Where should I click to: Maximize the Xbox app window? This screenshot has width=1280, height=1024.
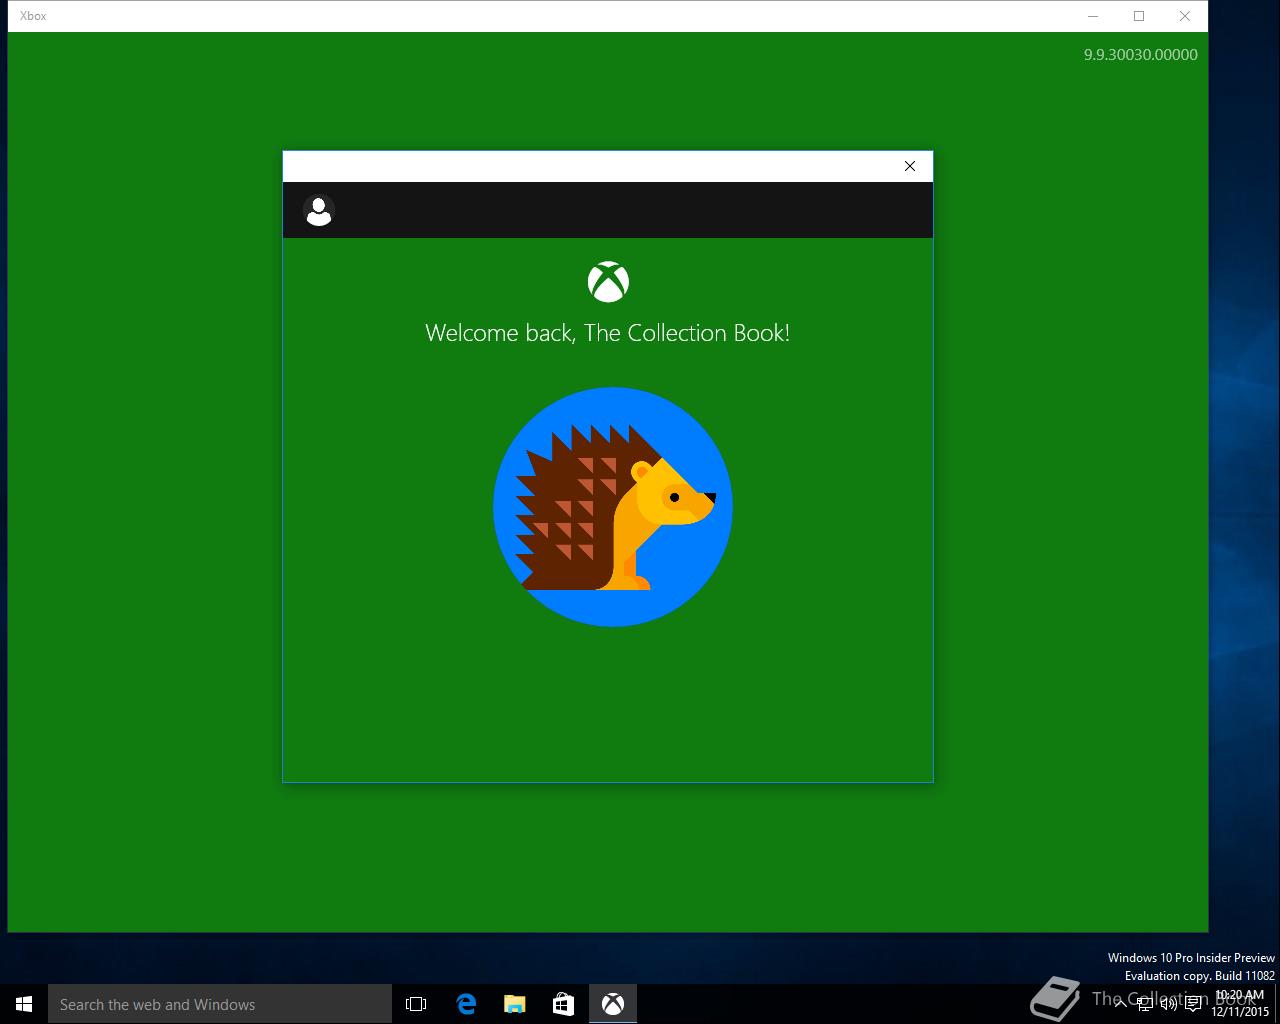pyautogui.click(x=1139, y=16)
